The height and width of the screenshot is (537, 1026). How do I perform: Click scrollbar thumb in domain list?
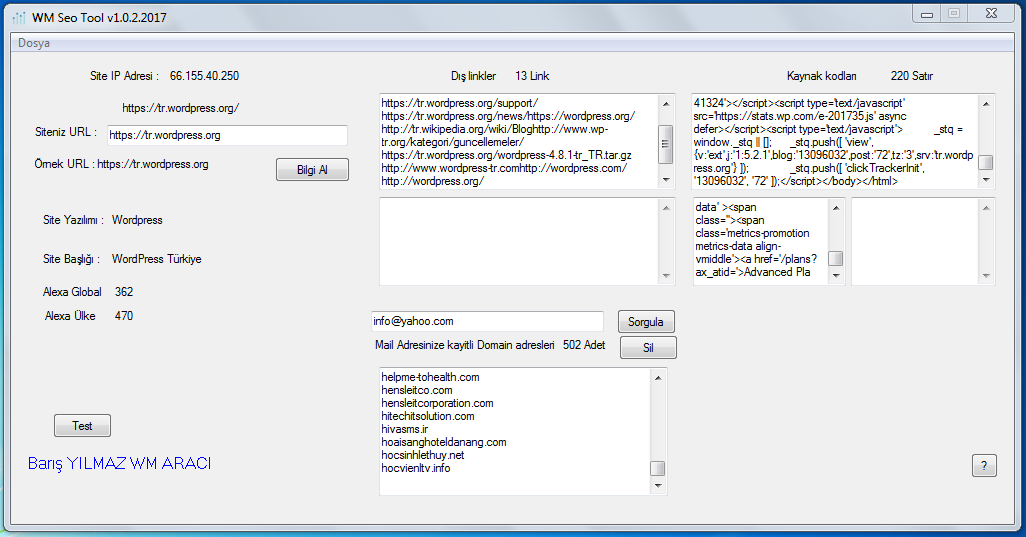pos(658,468)
